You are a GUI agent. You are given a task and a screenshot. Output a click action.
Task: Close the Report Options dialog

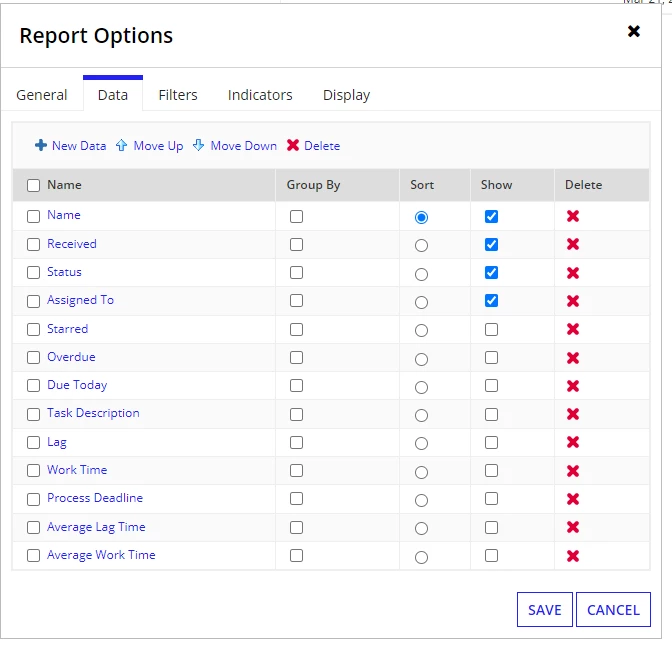coord(634,31)
